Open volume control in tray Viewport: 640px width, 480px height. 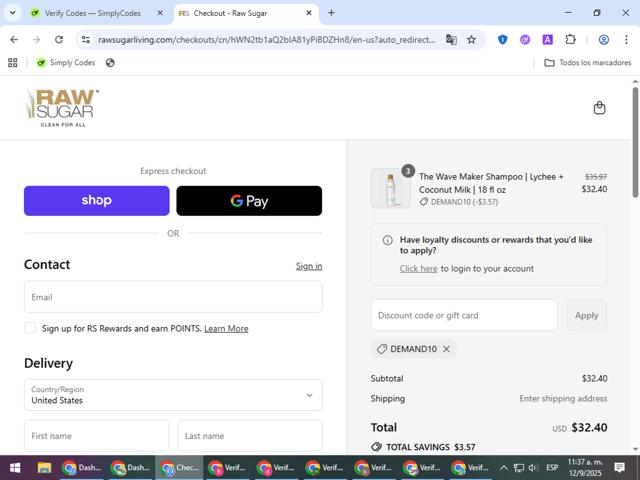(533, 468)
